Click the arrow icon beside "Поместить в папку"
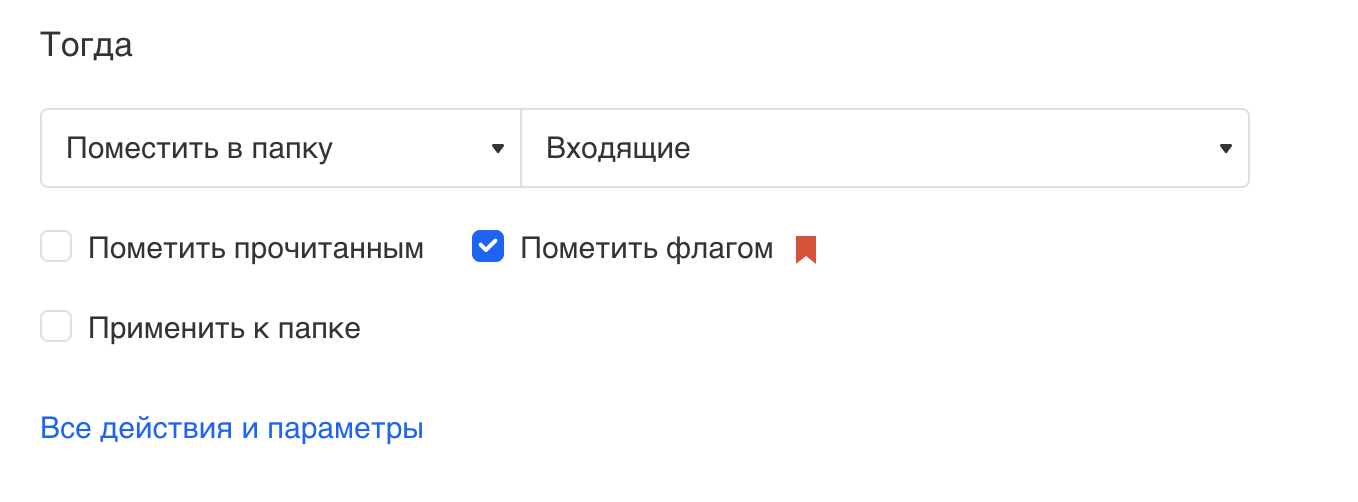Screen dimensions: 1358x502 pos(498,149)
